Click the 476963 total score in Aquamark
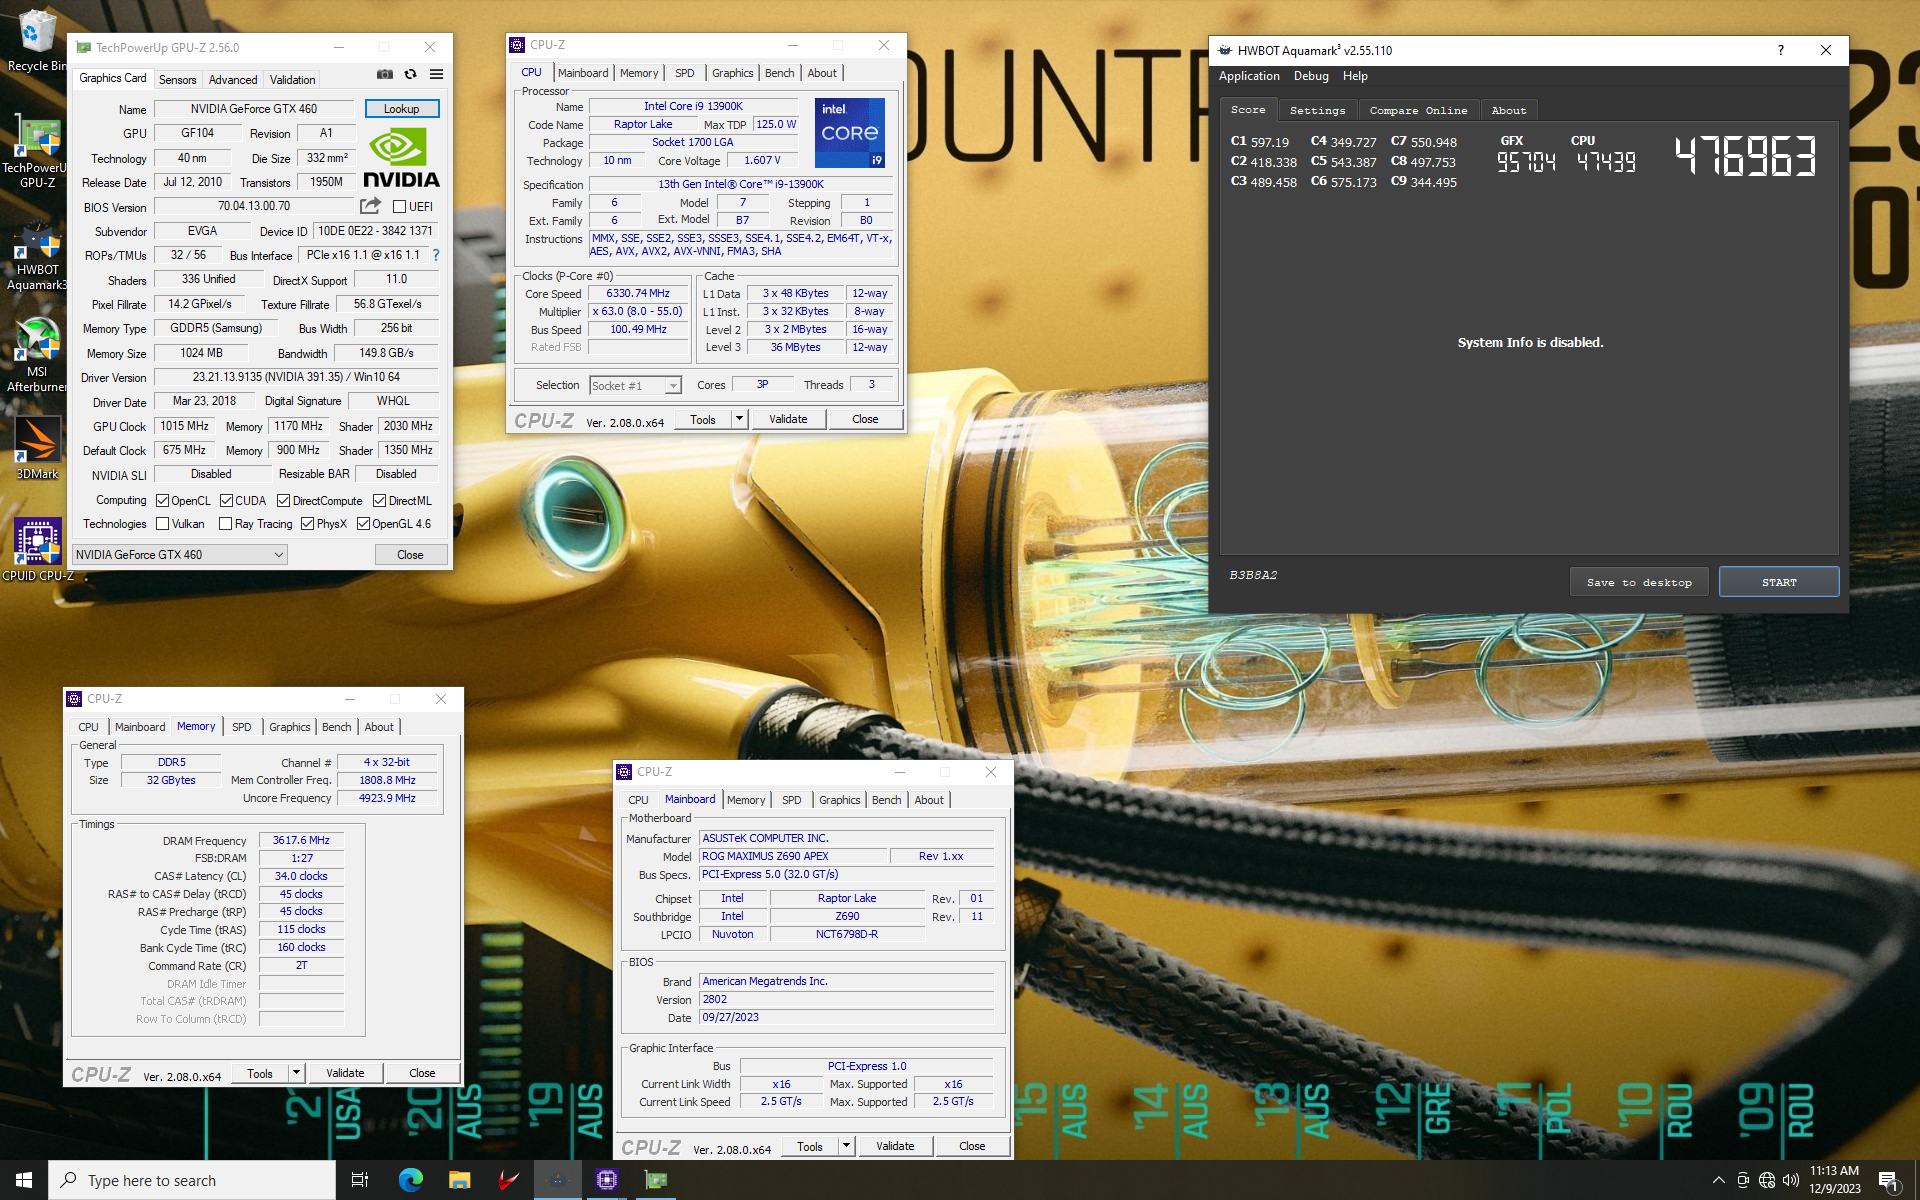This screenshot has width=1920, height=1200. pos(1745,156)
